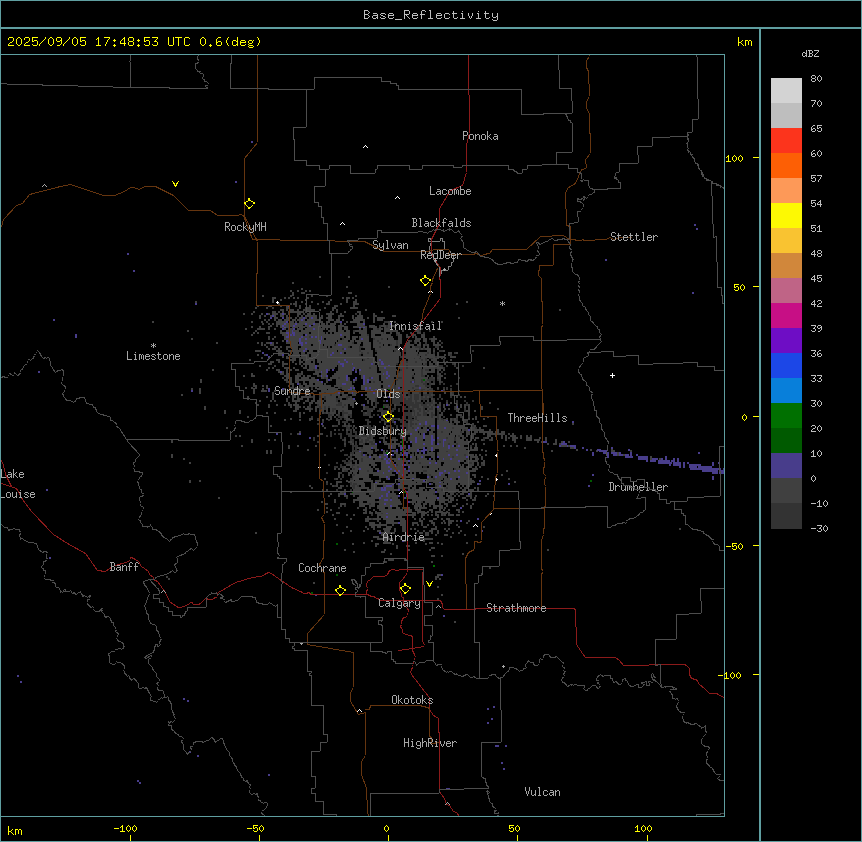Click the Strathmore town label

click(x=516, y=608)
